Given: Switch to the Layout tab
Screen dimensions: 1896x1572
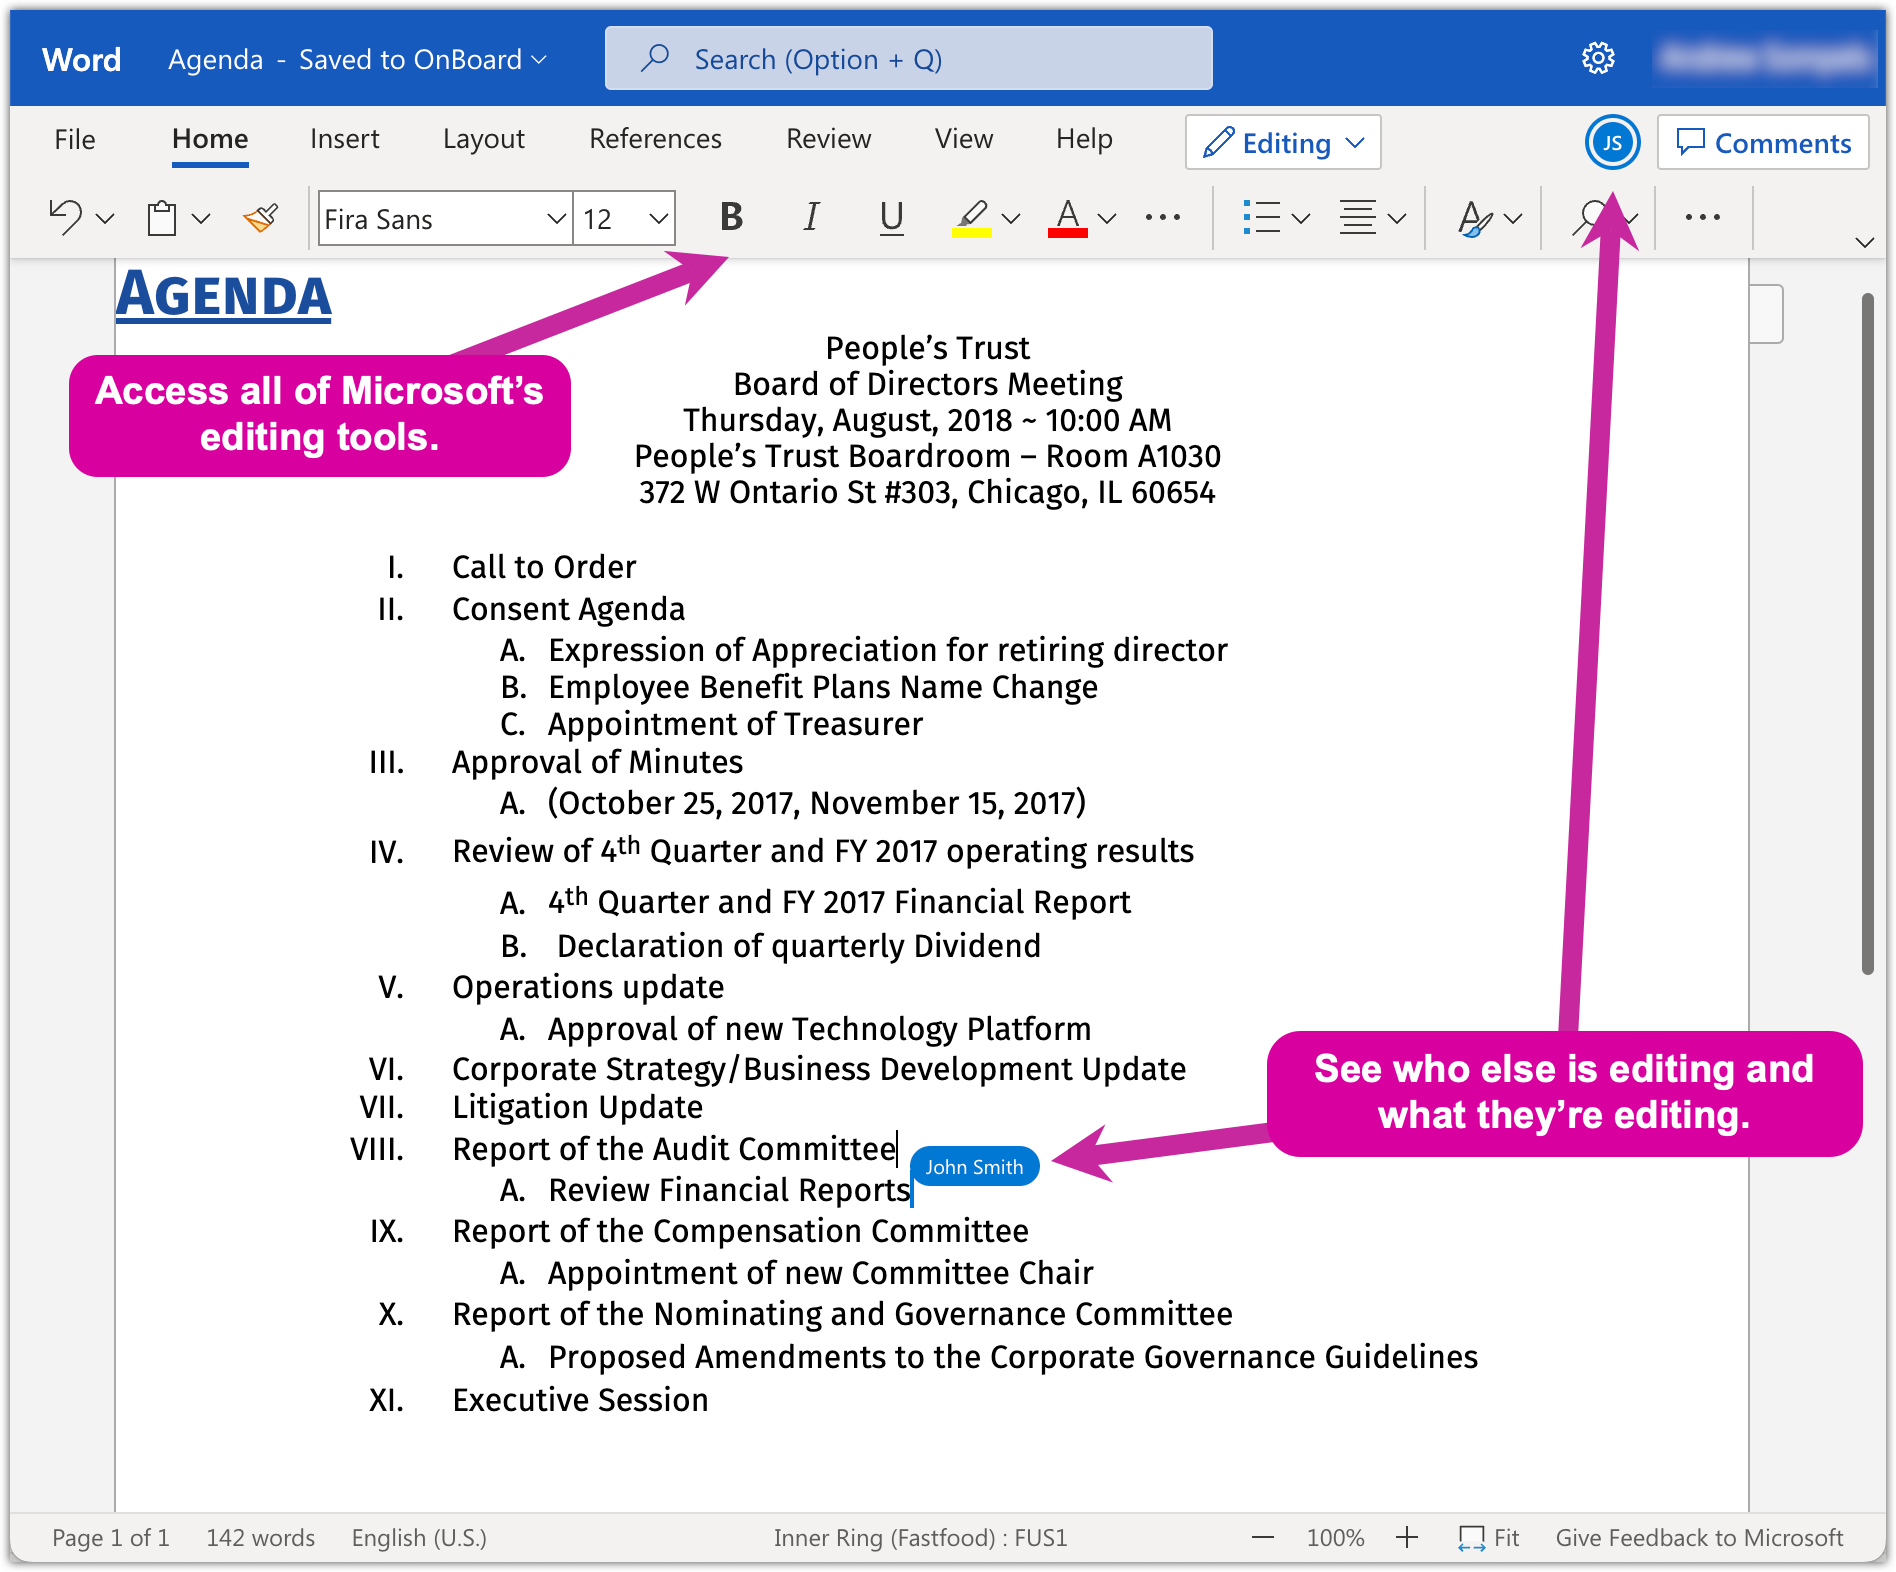Looking at the screenshot, I should pyautogui.click(x=484, y=139).
